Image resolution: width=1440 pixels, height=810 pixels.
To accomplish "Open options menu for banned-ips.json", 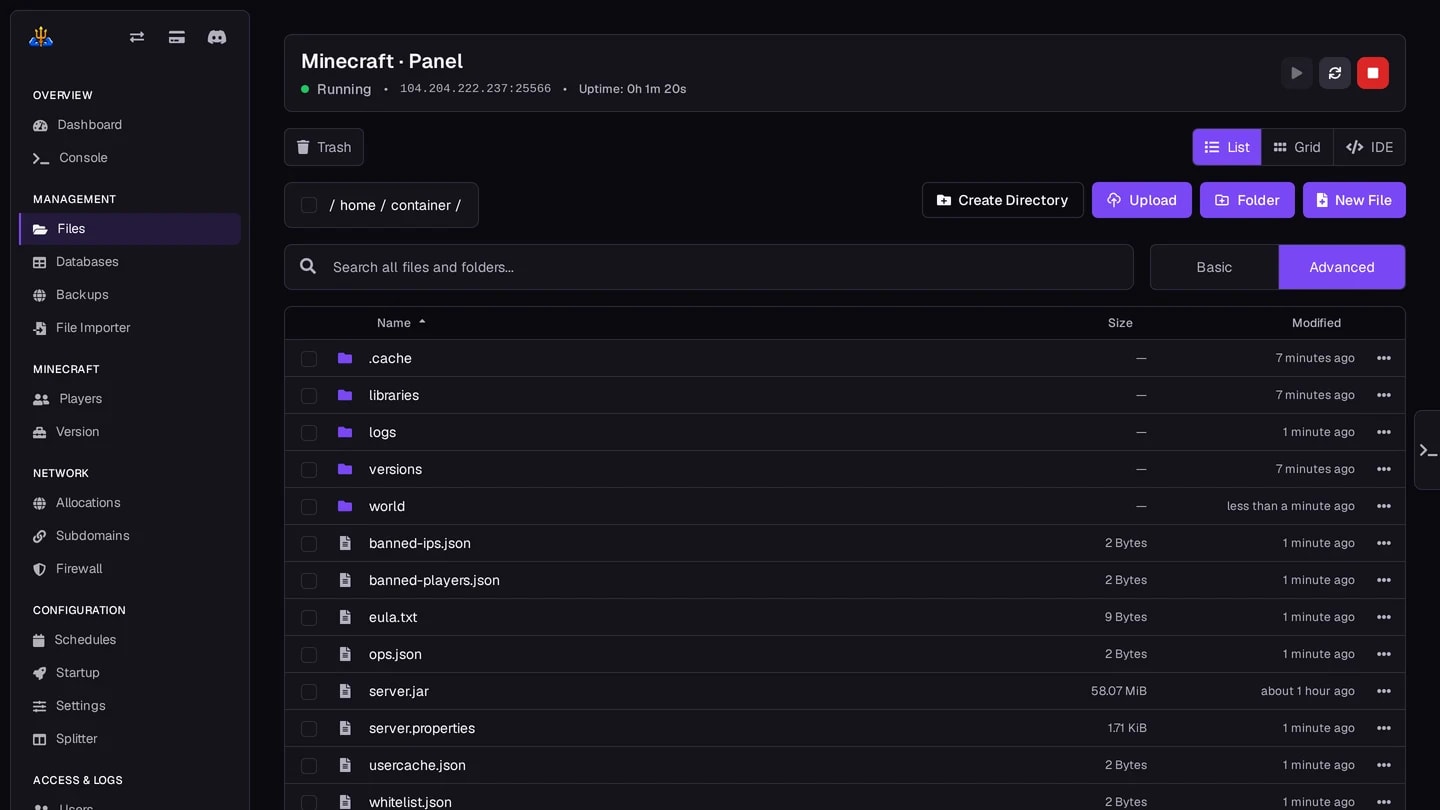I will pos(1384,543).
